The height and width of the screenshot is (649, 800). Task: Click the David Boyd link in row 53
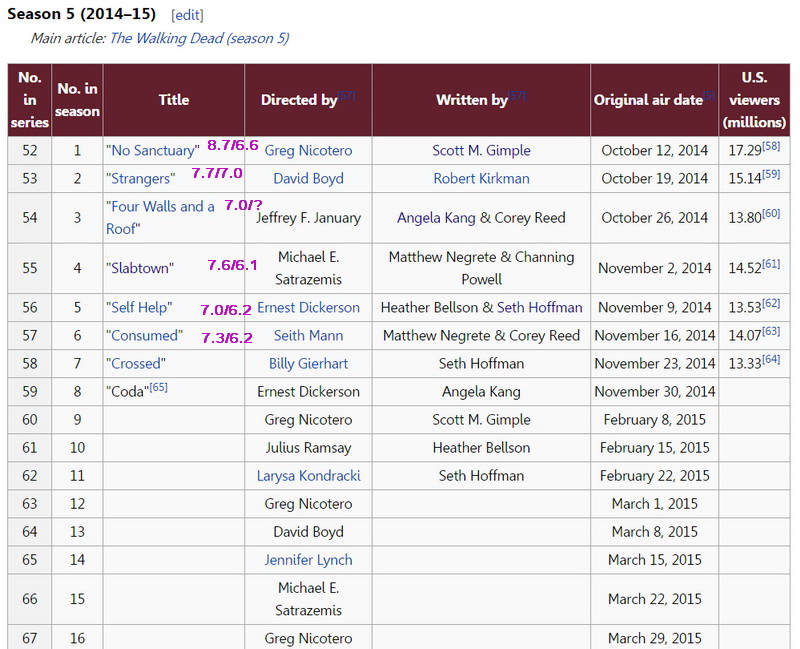[308, 179]
